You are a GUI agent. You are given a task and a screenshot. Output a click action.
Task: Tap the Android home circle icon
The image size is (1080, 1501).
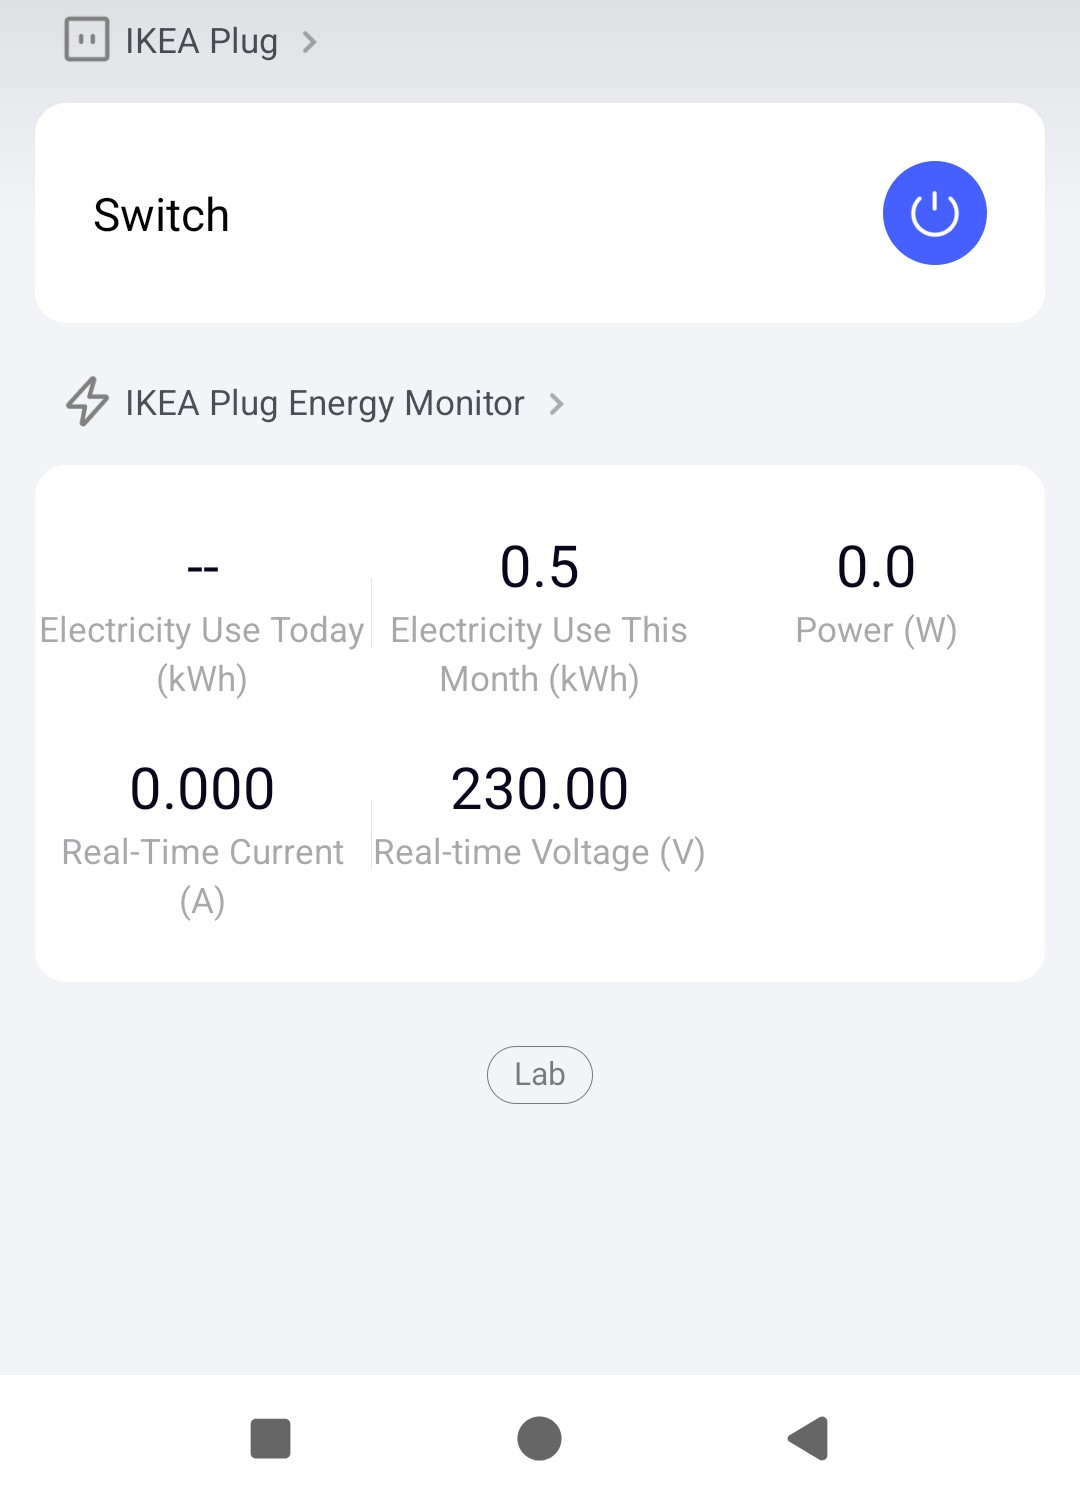coord(539,1439)
